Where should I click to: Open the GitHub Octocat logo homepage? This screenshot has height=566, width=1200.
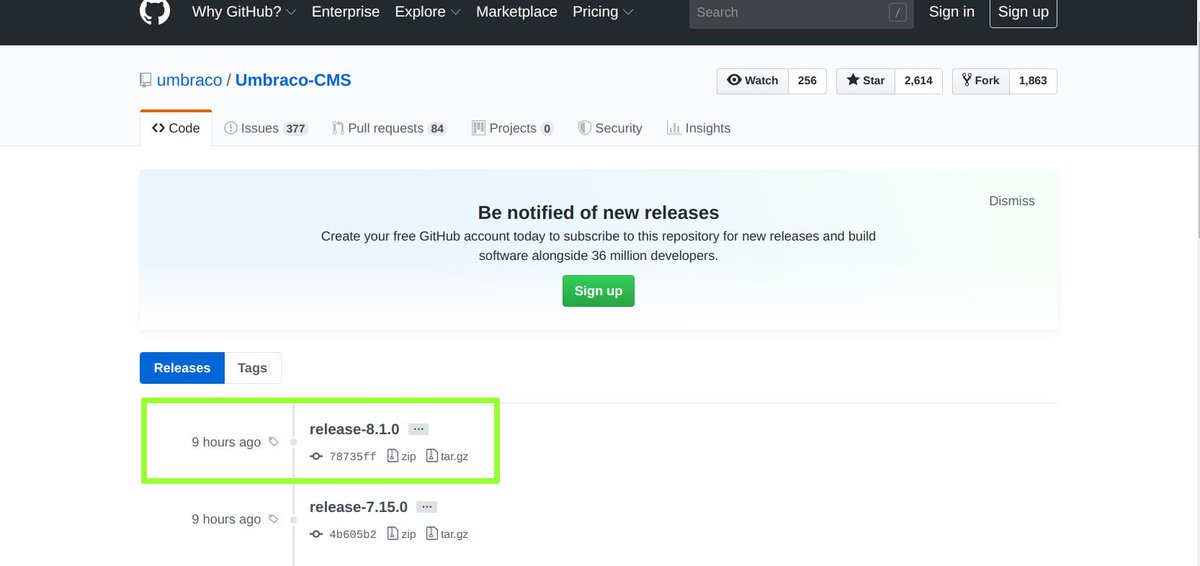click(154, 11)
